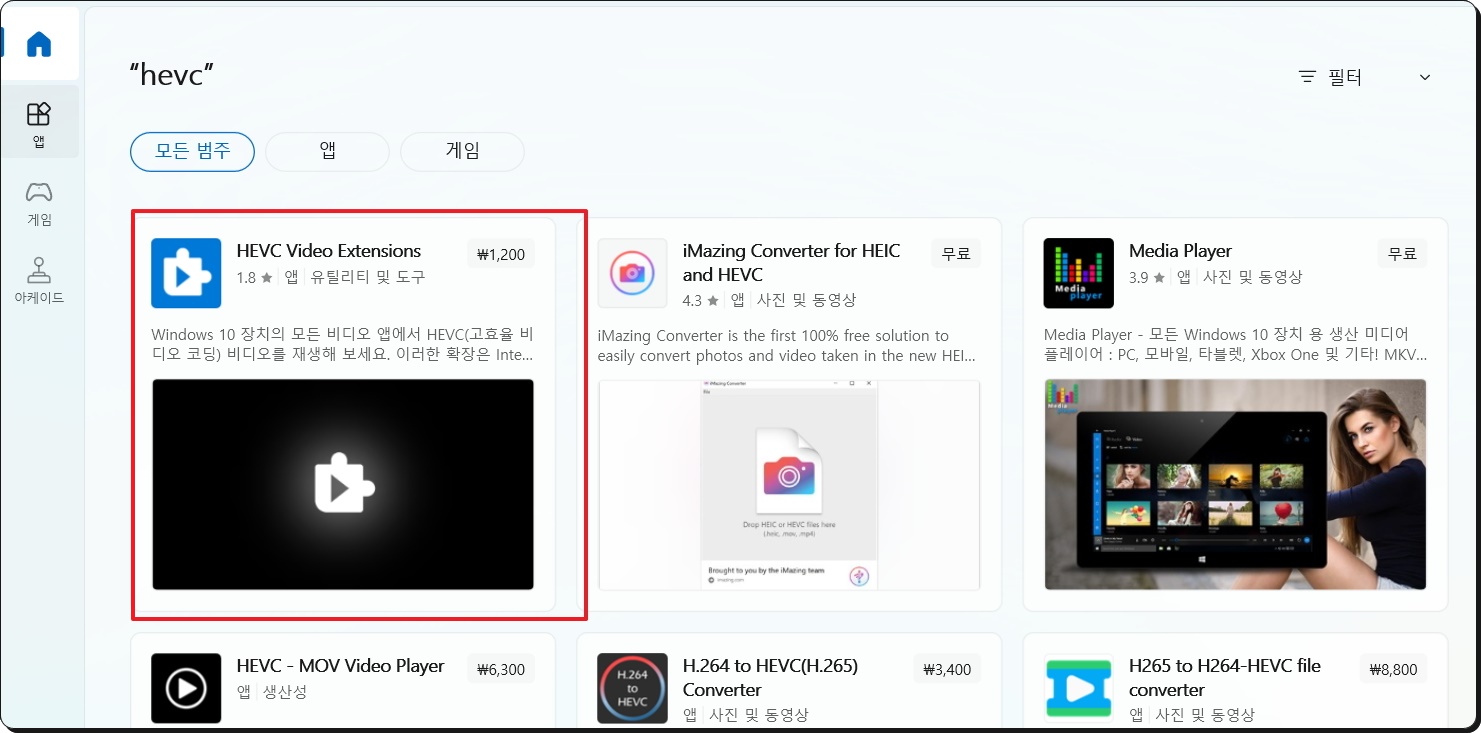Open H265 to H264-HEVC file converter title
The width and height of the screenshot is (1481, 733).
coord(1225,678)
